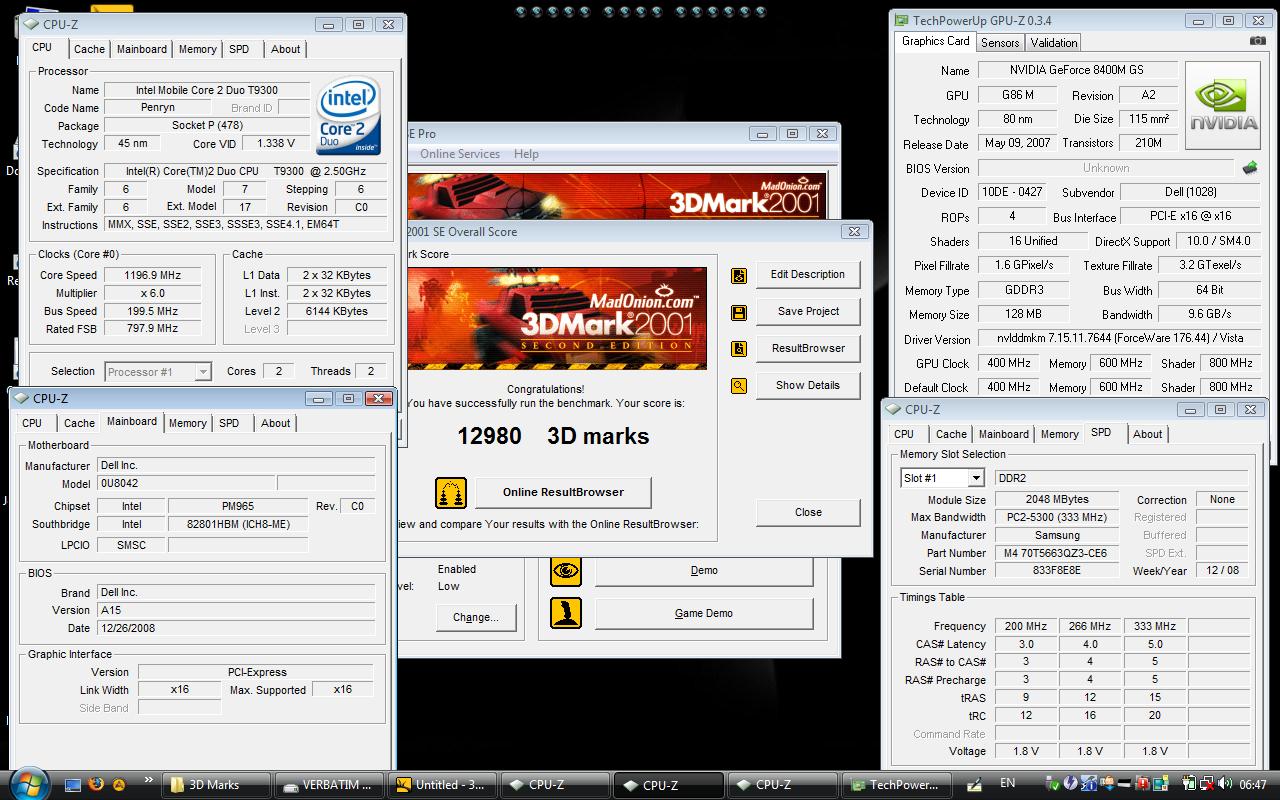Image resolution: width=1280 pixels, height=800 pixels.
Task: Click Show Desktop quick launch icon
Action: click(x=73, y=785)
